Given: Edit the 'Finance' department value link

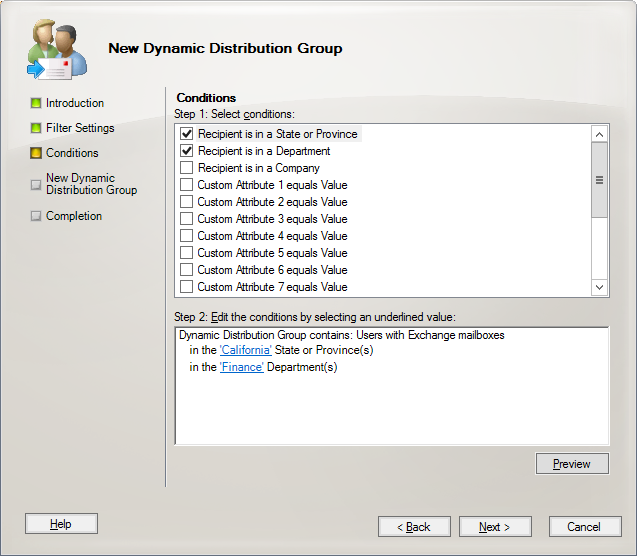Looking at the screenshot, I should pyautogui.click(x=242, y=367).
